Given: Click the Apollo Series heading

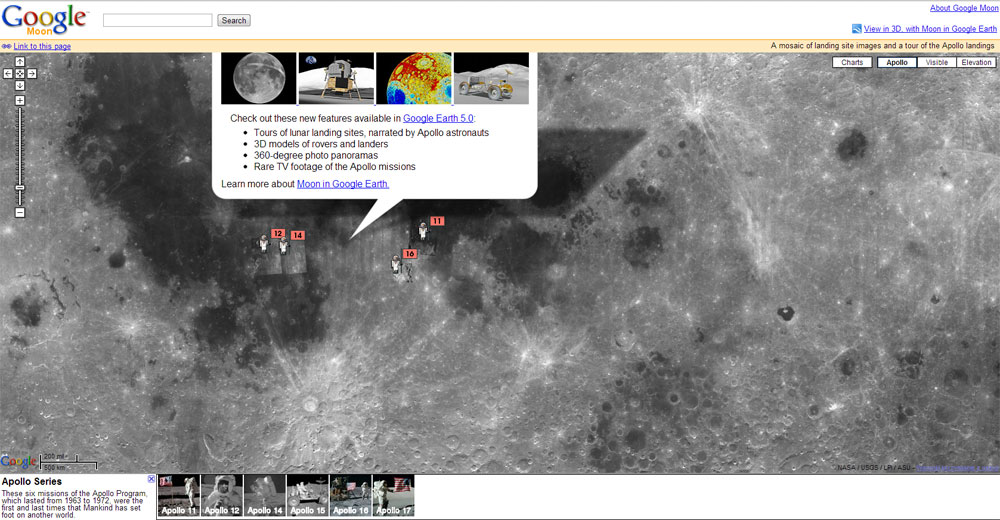Looking at the screenshot, I should tap(32, 482).
